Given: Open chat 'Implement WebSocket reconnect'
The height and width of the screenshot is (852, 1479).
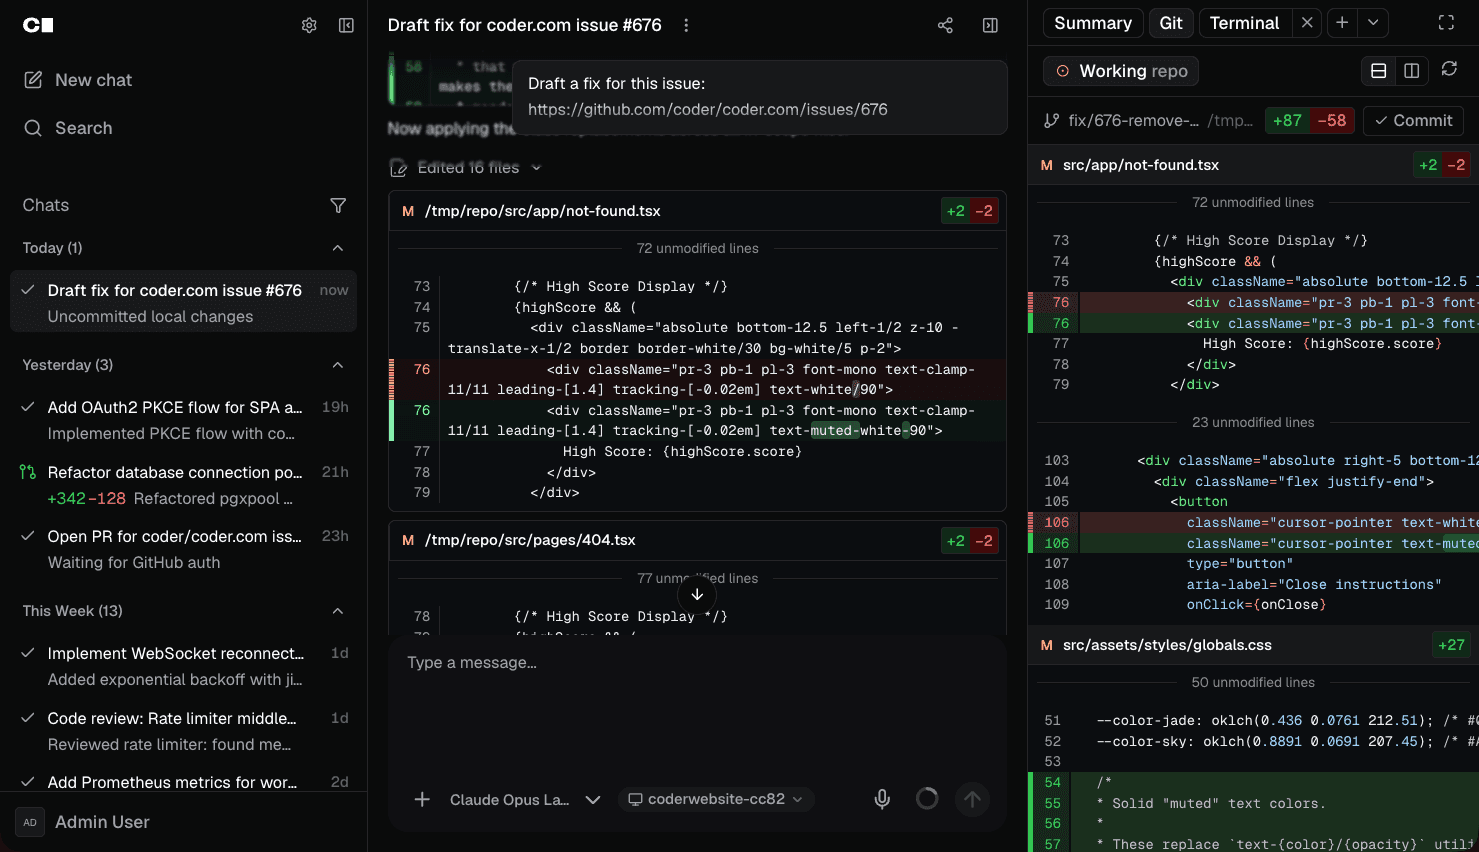Looking at the screenshot, I should click(x=183, y=666).
